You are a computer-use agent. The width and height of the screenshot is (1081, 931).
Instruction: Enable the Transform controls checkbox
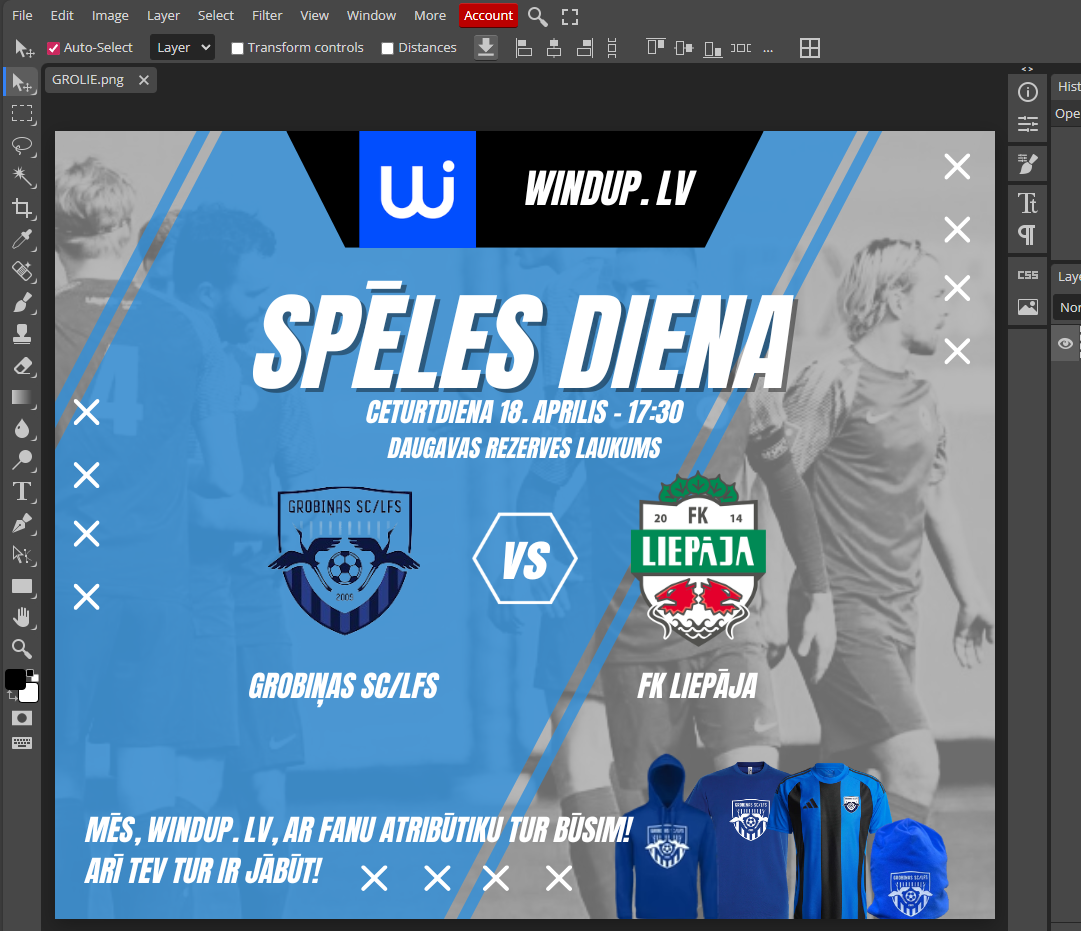point(237,48)
